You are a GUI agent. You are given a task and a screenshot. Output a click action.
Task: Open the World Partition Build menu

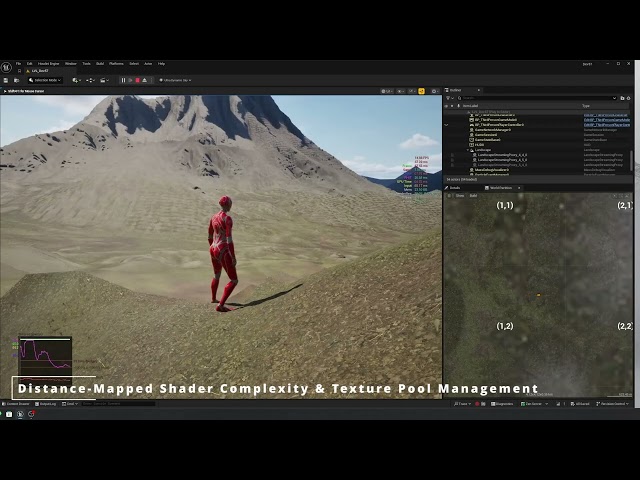click(473, 196)
